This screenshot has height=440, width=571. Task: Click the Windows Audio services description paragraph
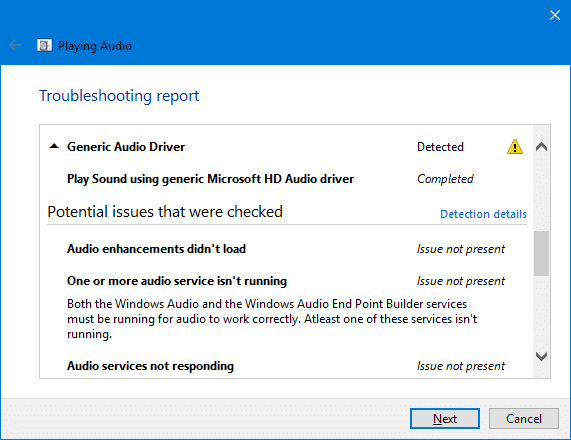272,319
